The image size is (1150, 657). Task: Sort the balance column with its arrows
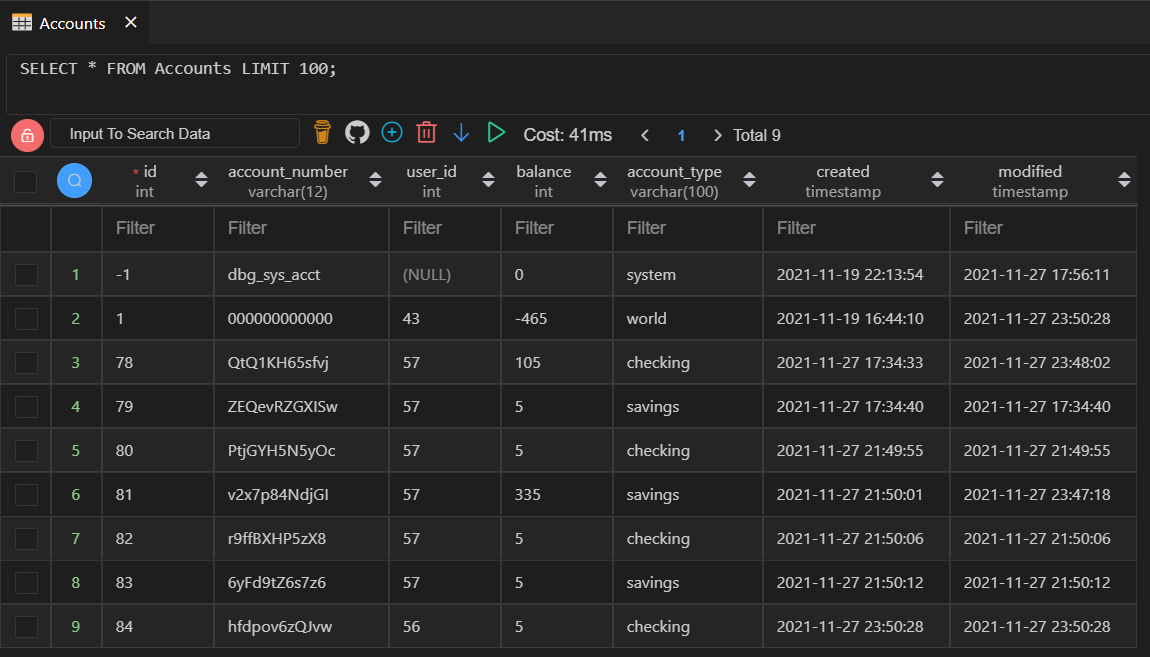pyautogui.click(x=599, y=180)
